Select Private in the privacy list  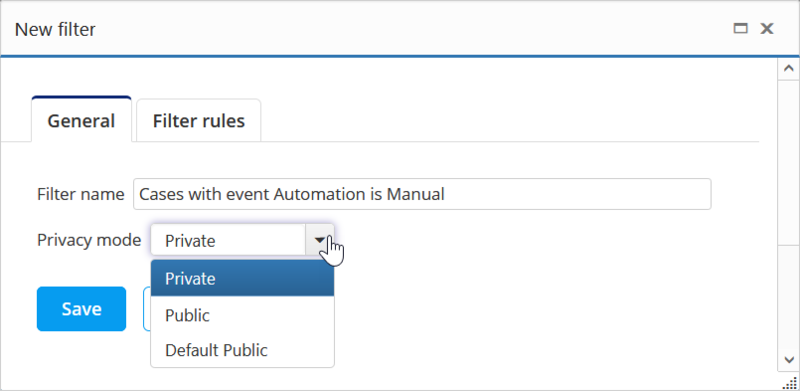coord(242,278)
